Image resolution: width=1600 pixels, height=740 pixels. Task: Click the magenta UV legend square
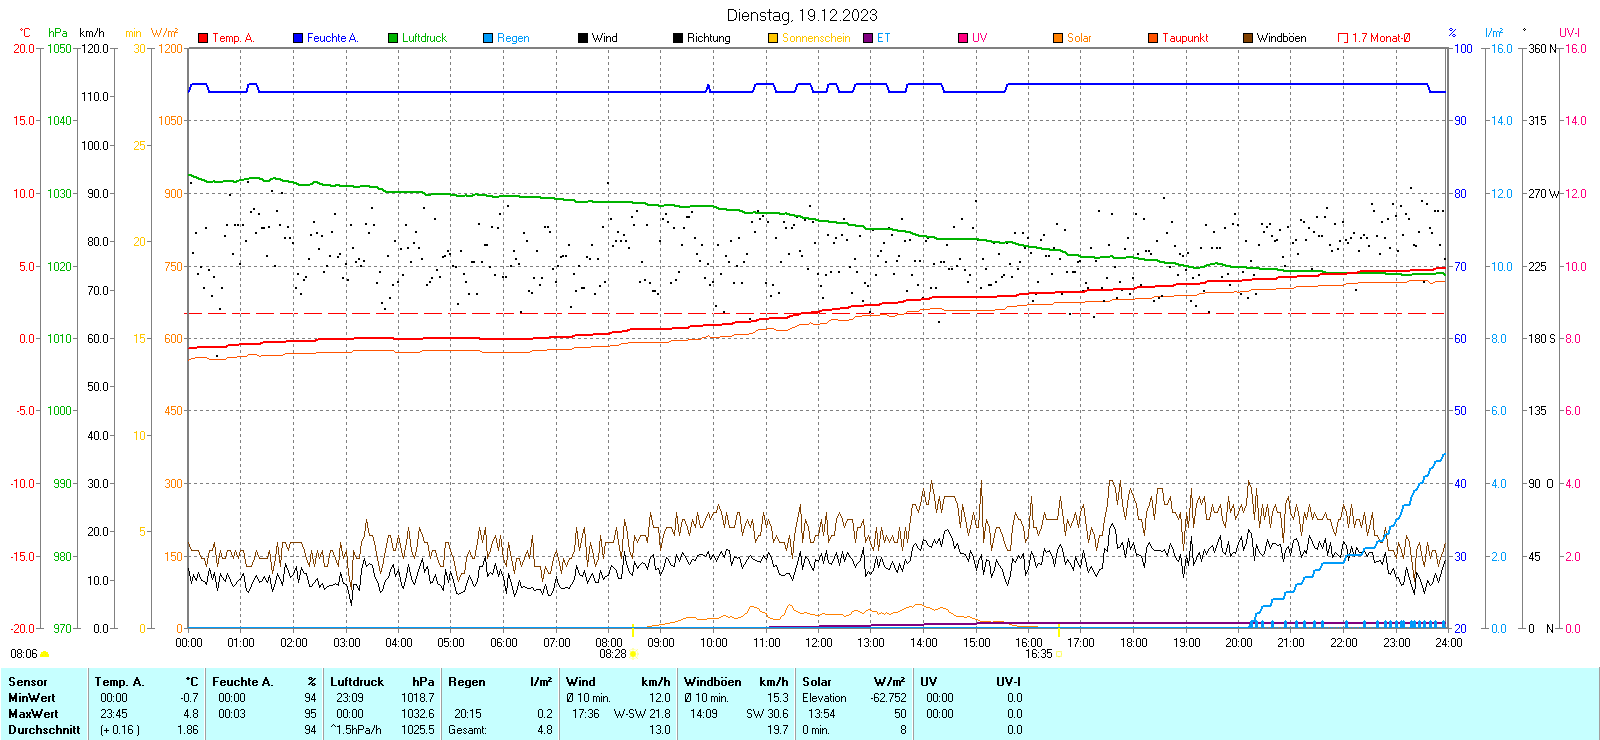(963, 38)
